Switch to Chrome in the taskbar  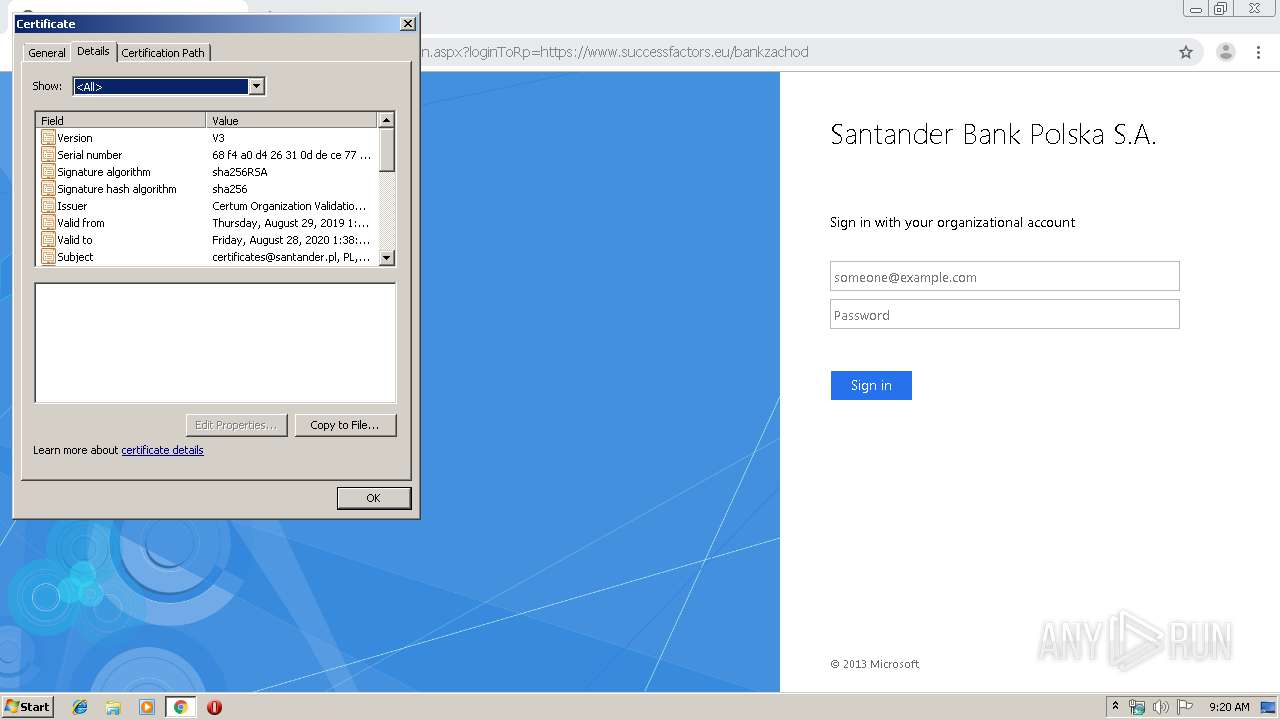(180, 707)
